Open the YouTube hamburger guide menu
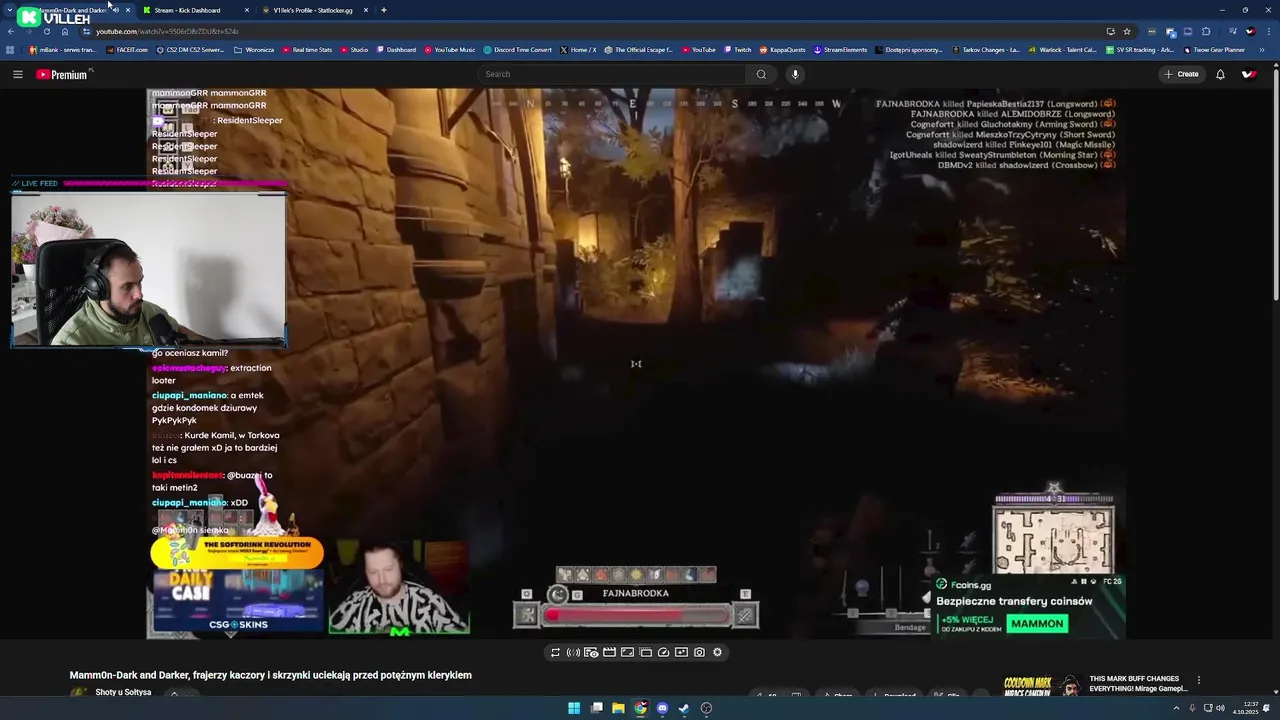 click(17, 74)
